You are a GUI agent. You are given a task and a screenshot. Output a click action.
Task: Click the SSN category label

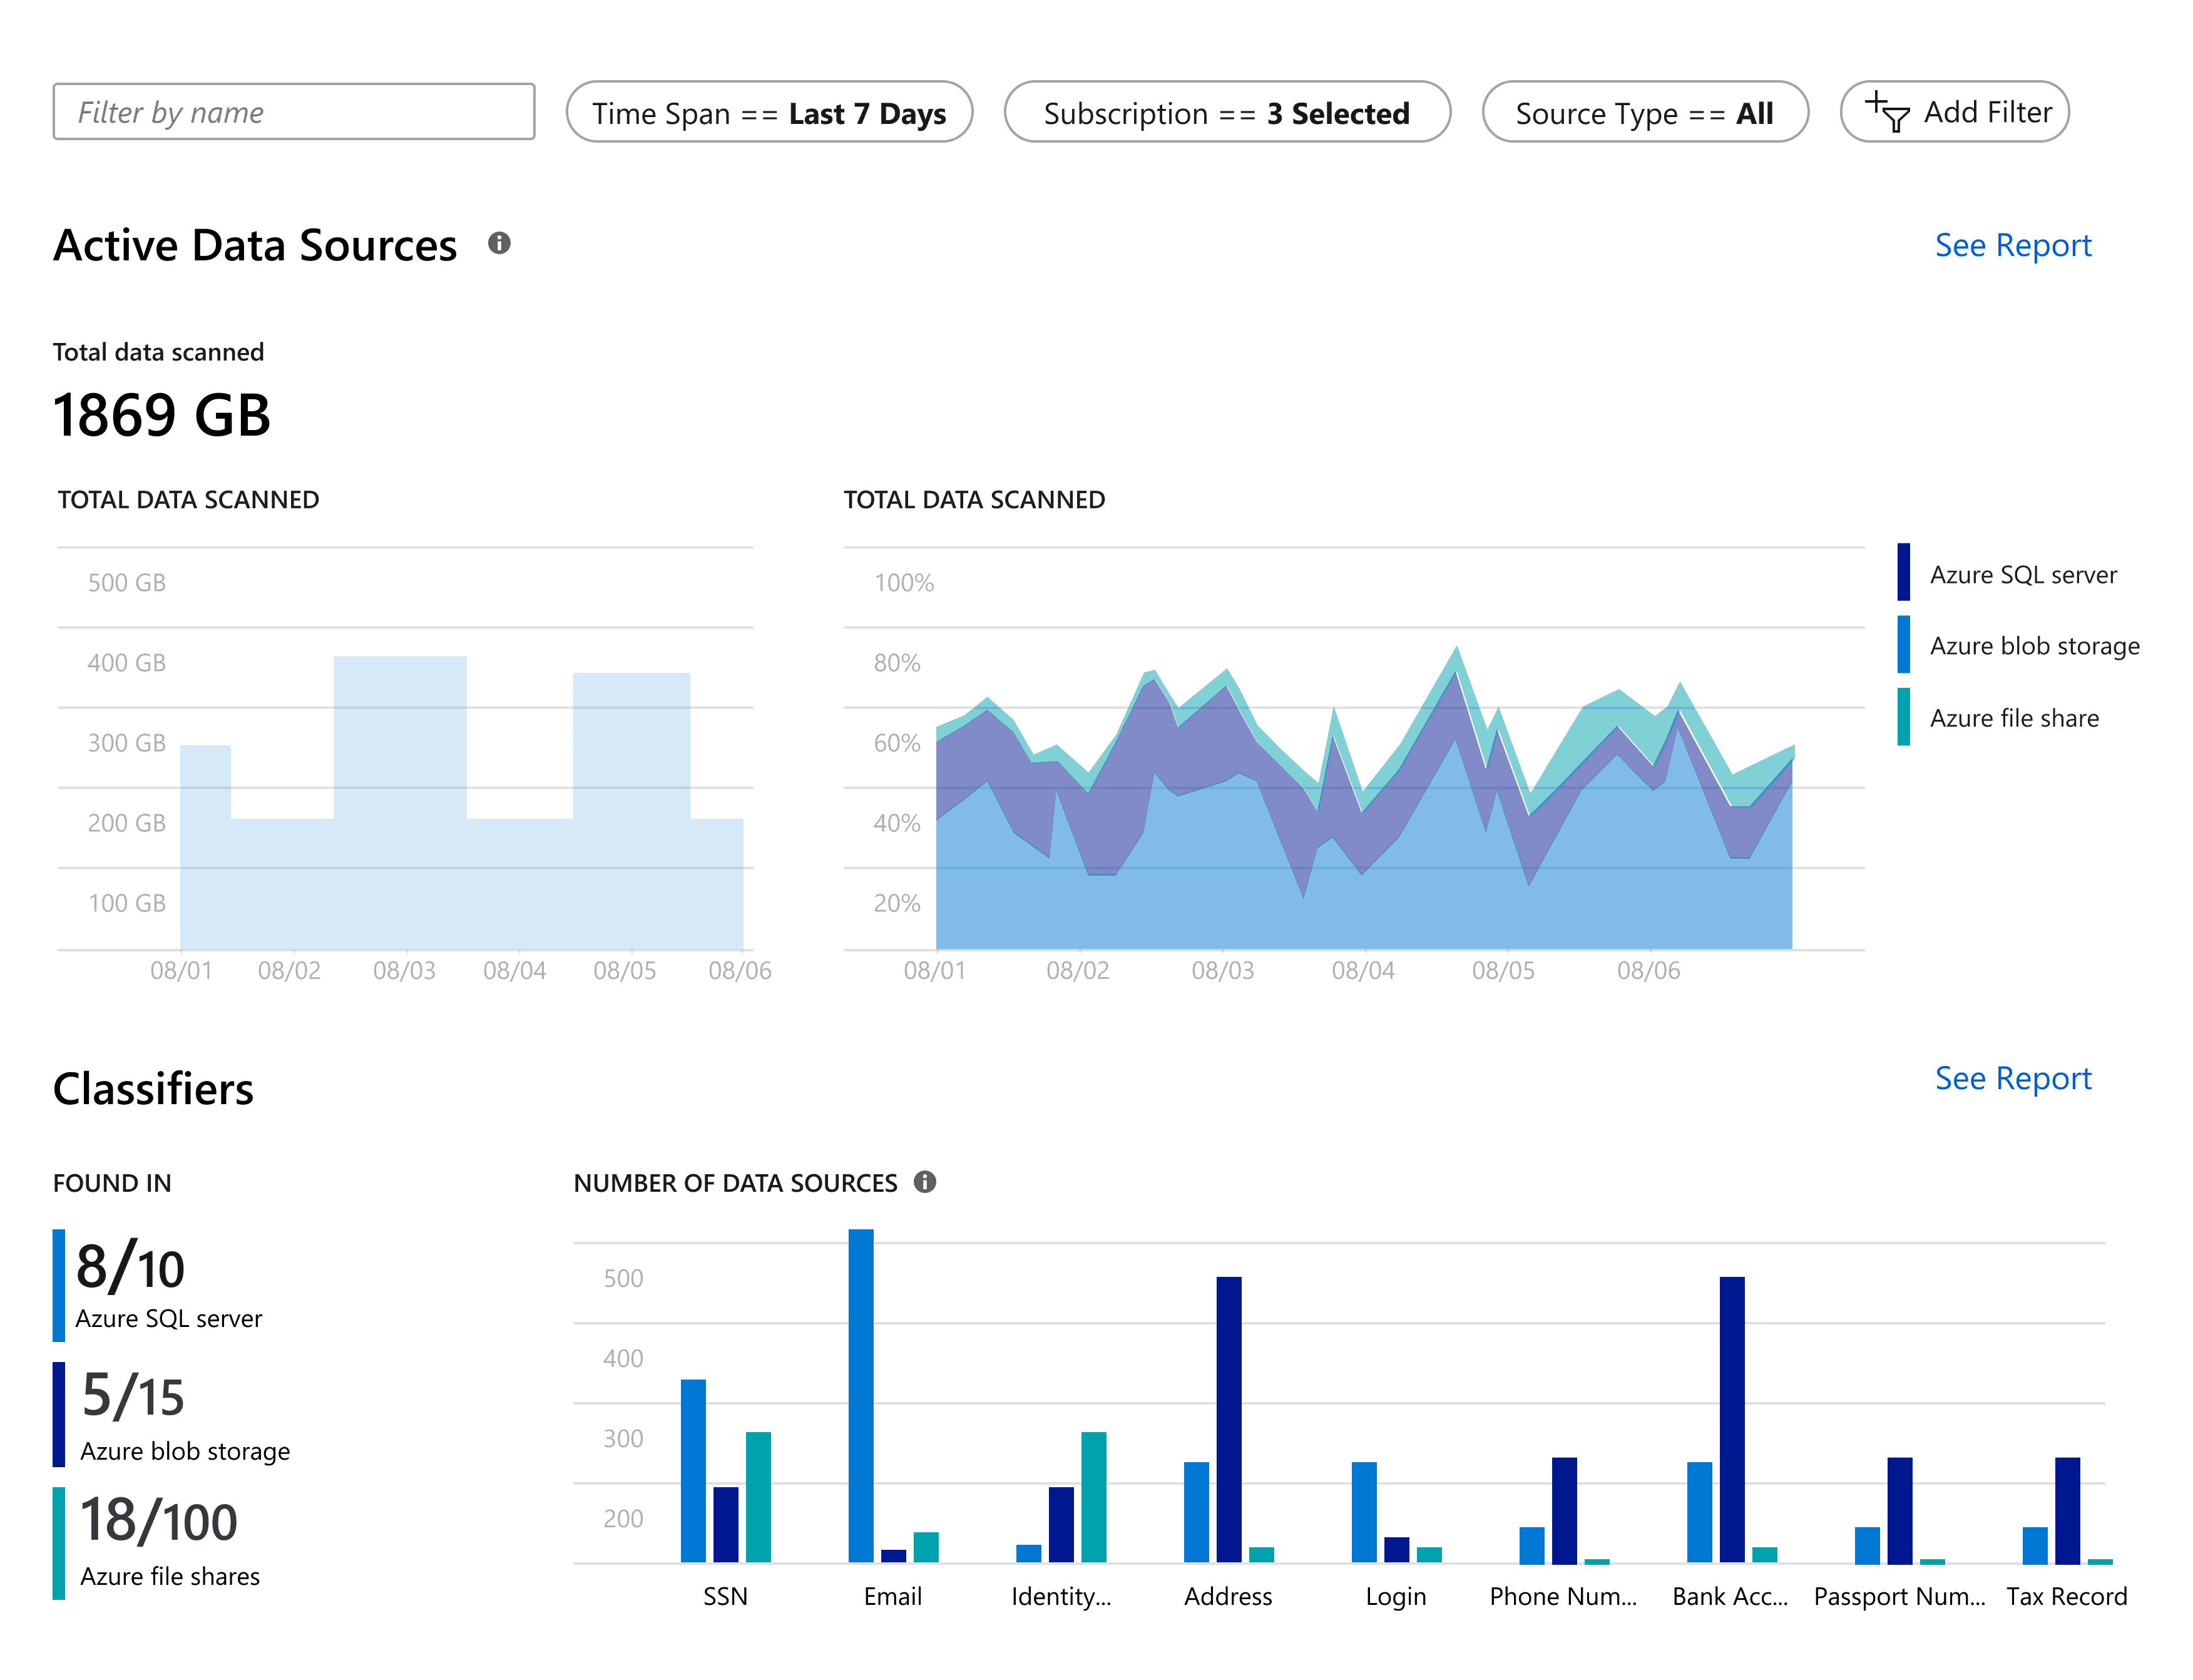pos(725,1596)
